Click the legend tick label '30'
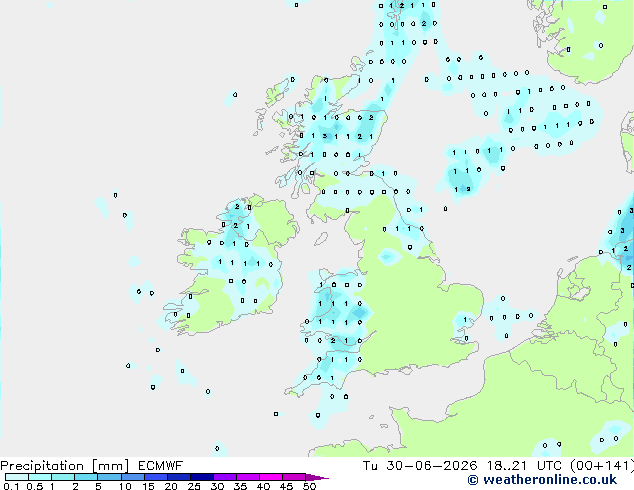This screenshot has width=634, height=490. pos(217,486)
